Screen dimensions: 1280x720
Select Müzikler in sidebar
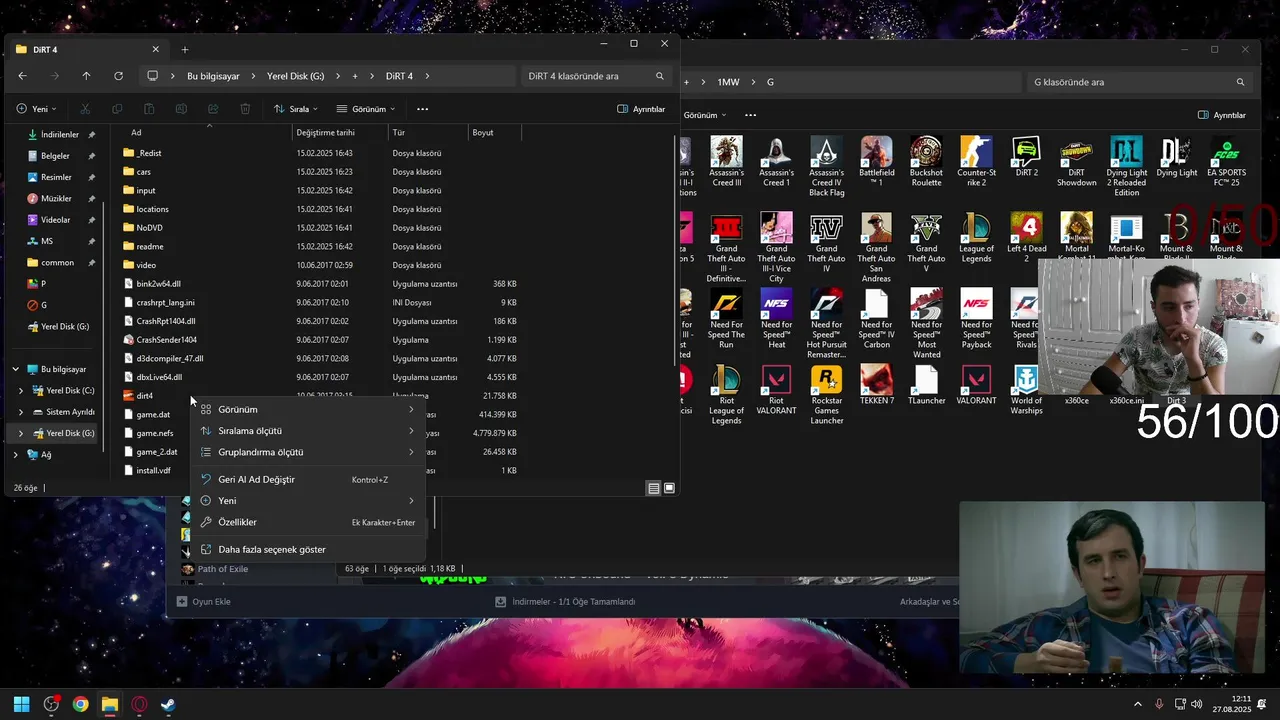pyautogui.click(x=56, y=198)
